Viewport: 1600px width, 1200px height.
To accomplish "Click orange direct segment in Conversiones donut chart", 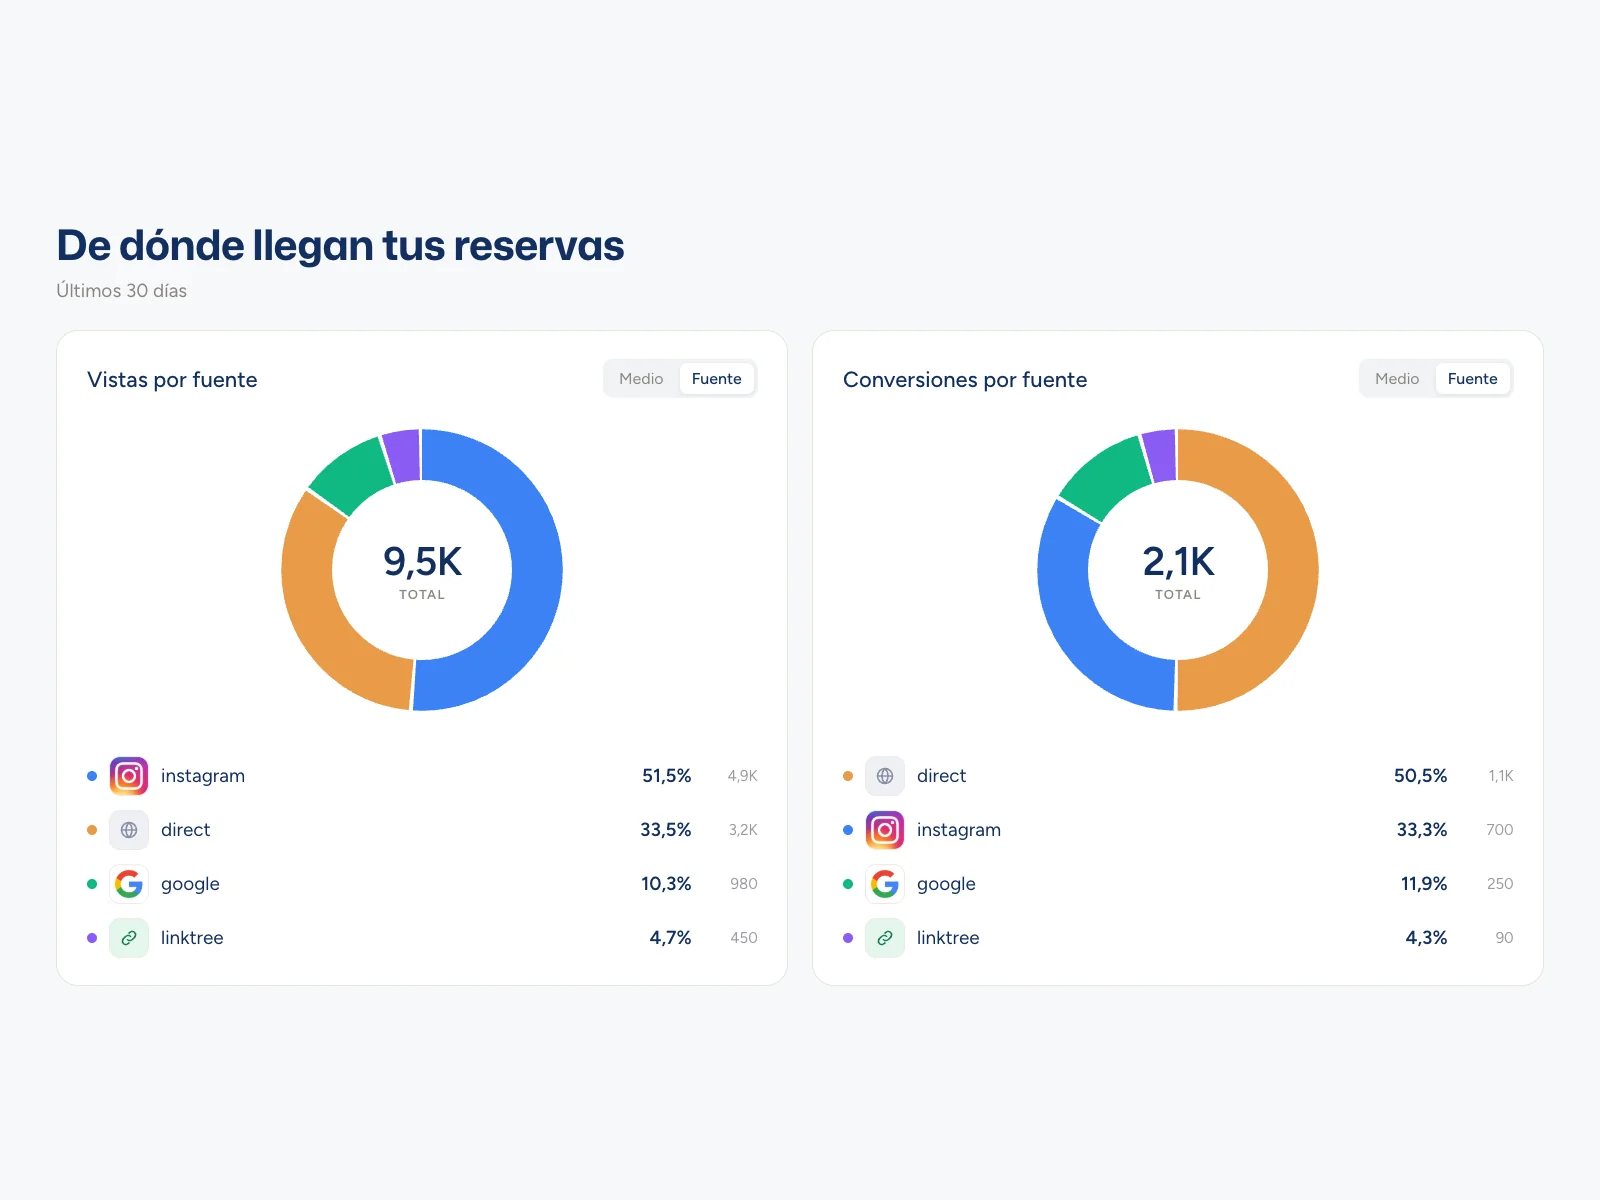I will click(x=1293, y=570).
